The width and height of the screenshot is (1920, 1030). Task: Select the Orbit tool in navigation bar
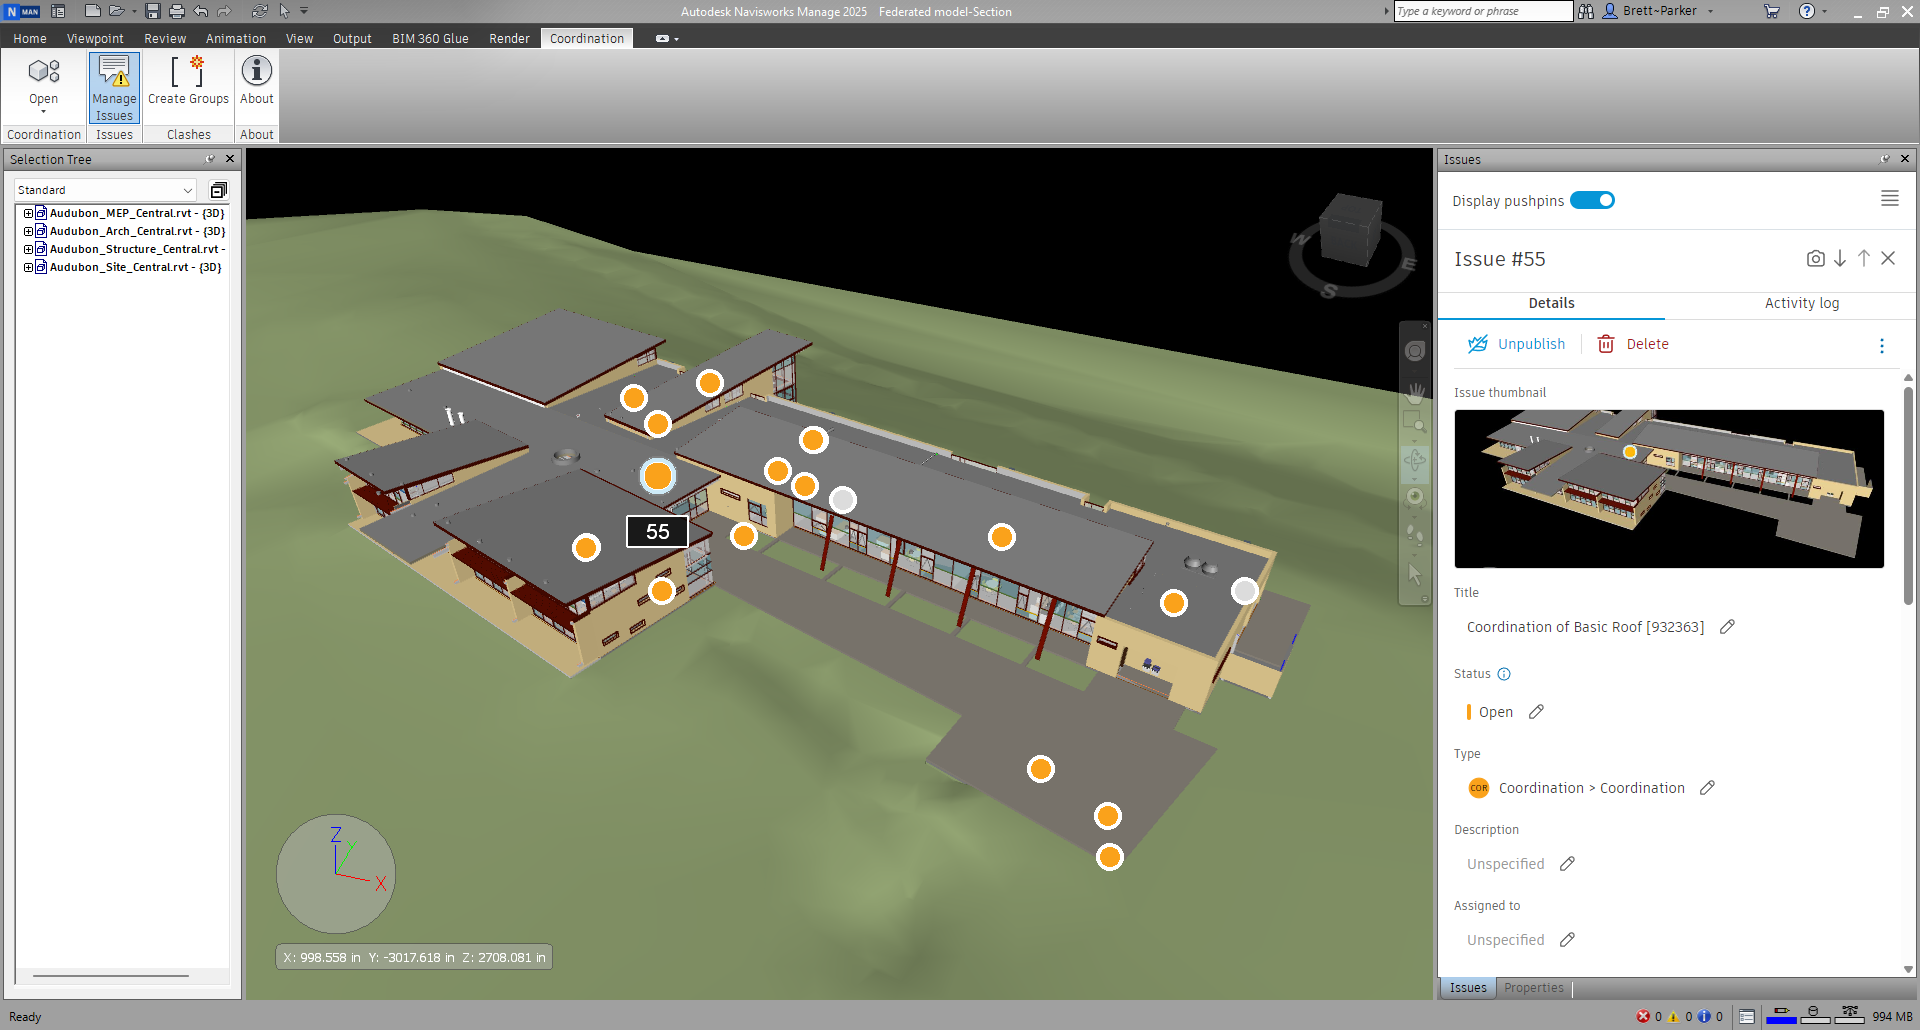coord(1414,460)
